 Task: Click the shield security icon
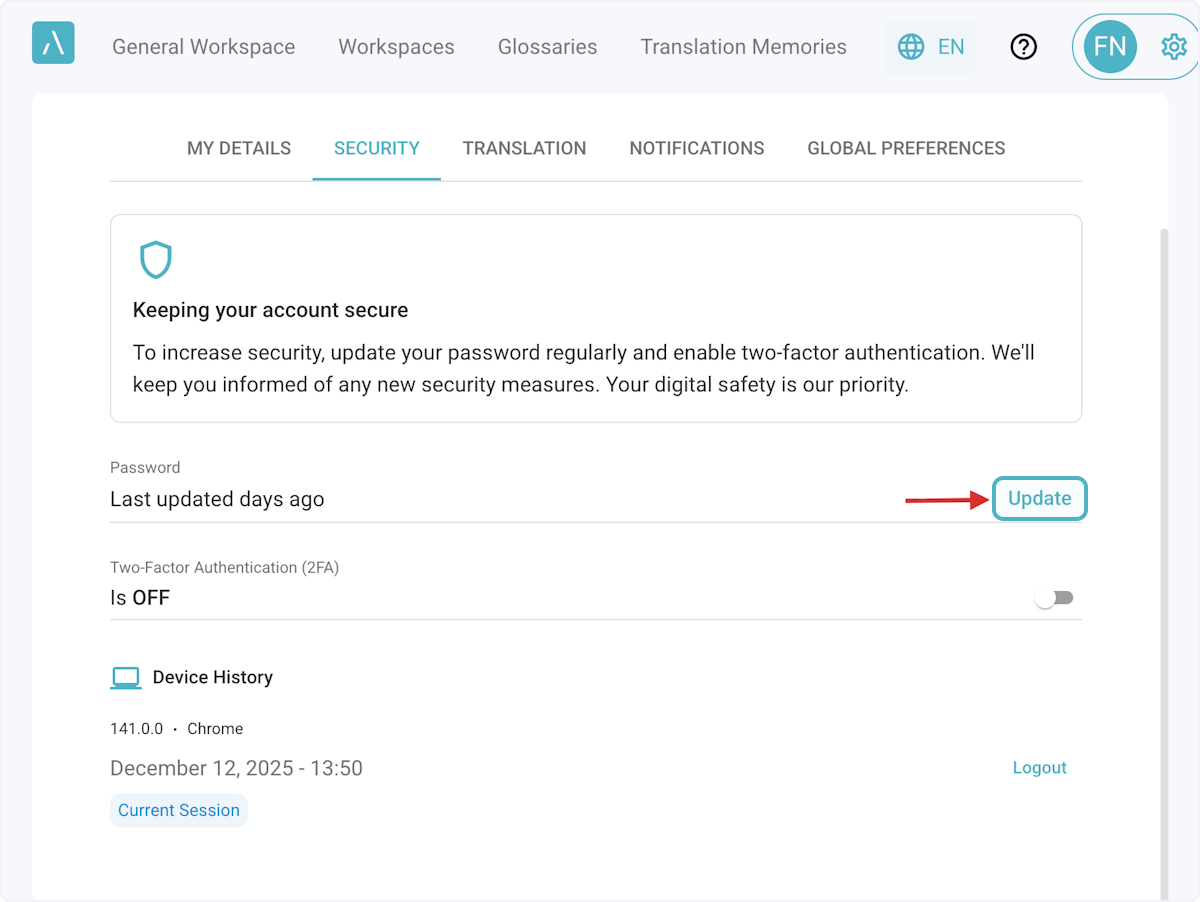tap(155, 260)
